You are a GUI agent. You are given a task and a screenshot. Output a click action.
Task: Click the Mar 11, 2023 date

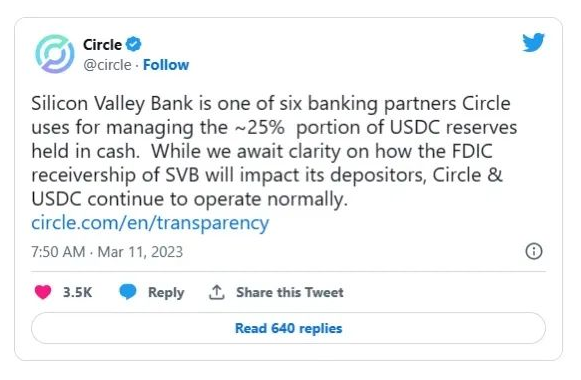coord(140,252)
